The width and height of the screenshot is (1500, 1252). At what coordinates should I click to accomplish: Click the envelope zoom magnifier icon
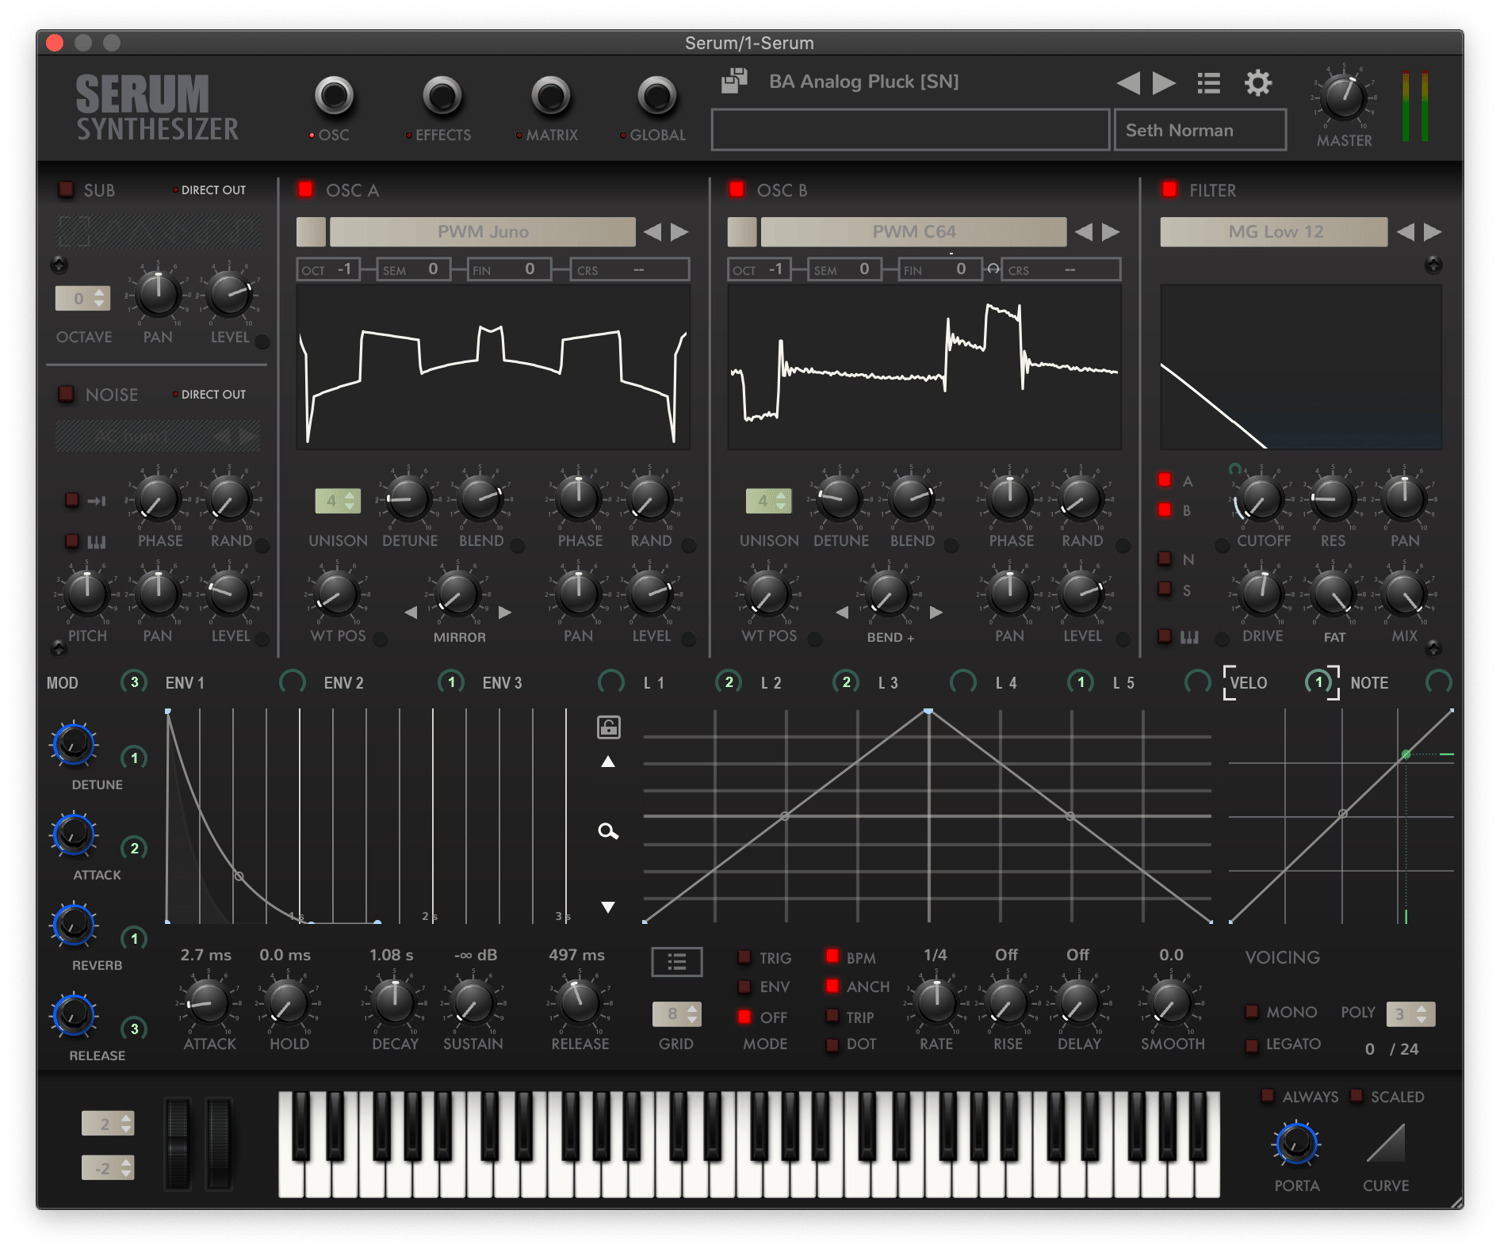[x=608, y=831]
